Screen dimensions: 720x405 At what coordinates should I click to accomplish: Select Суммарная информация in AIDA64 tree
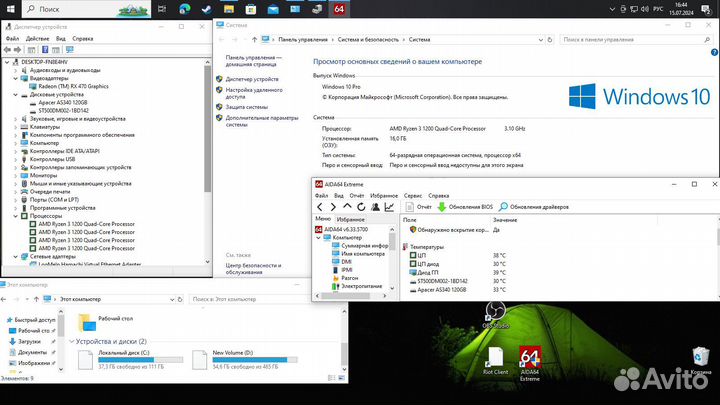tap(365, 246)
